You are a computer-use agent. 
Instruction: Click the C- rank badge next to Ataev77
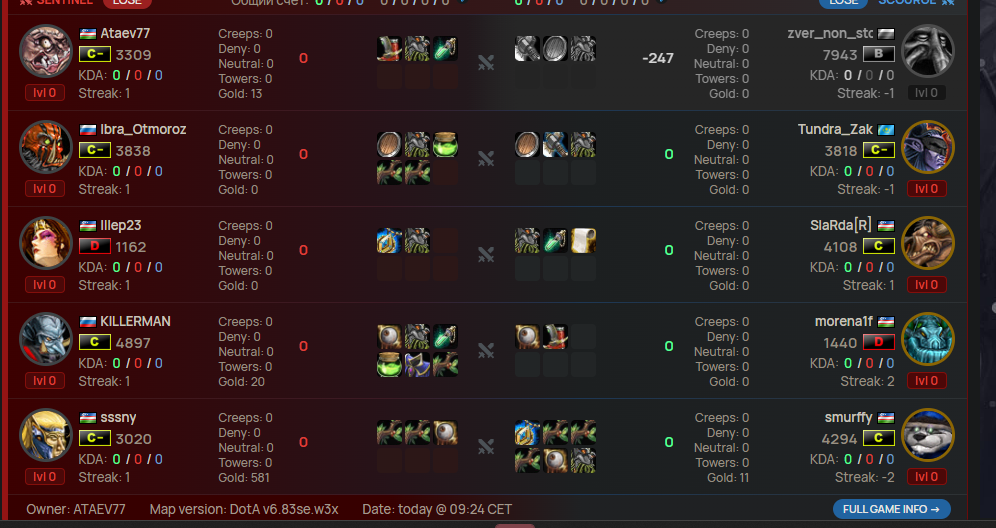[95, 54]
